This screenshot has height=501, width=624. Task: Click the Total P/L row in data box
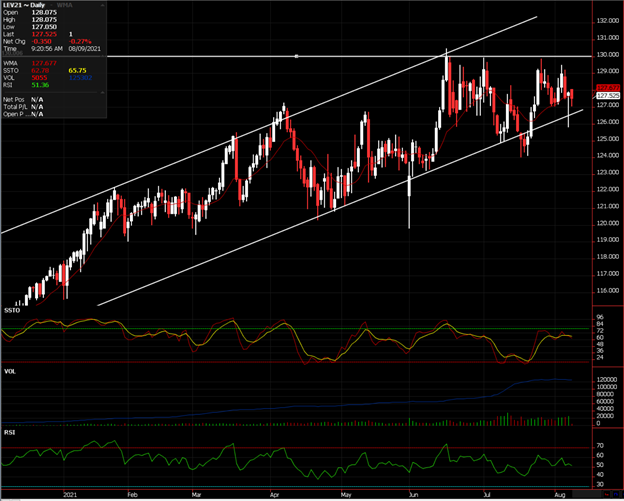[x=22, y=108]
